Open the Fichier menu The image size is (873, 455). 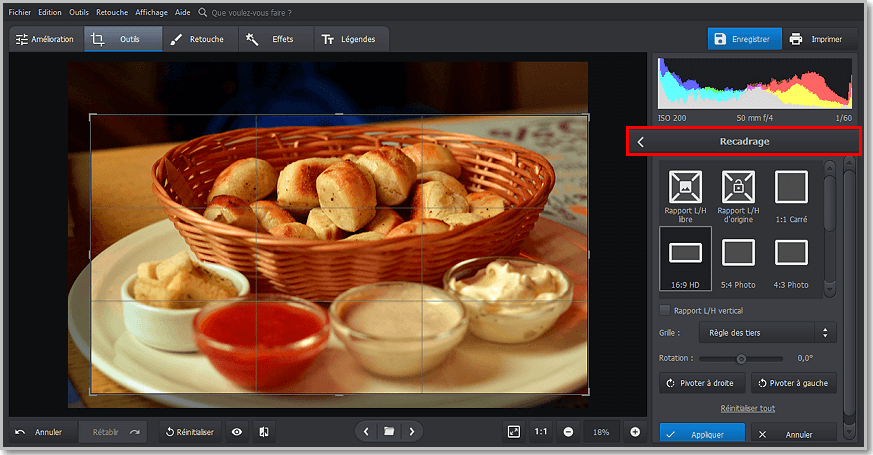(x=19, y=12)
